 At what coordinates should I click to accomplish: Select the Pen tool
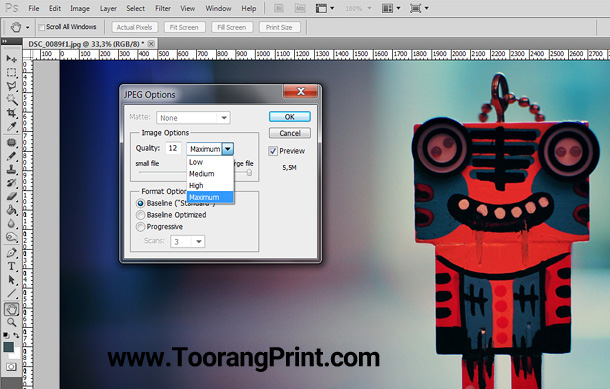(x=11, y=253)
